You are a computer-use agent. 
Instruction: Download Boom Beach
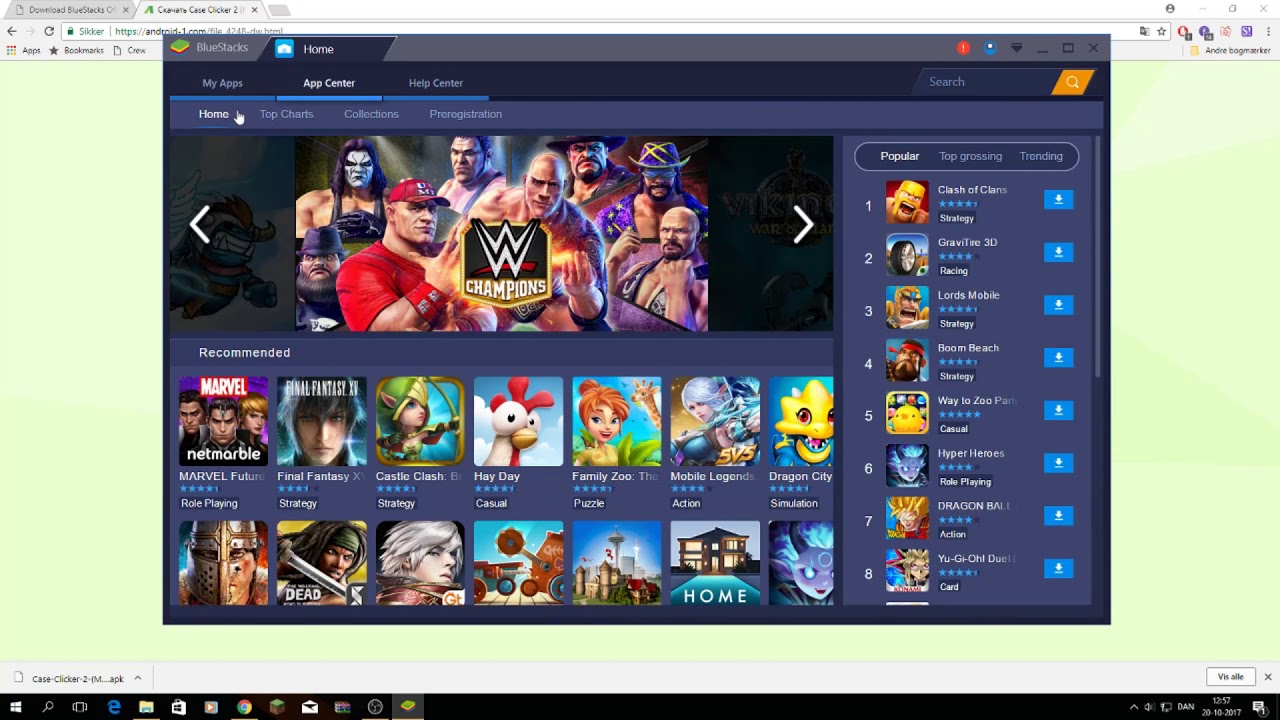[1058, 358]
